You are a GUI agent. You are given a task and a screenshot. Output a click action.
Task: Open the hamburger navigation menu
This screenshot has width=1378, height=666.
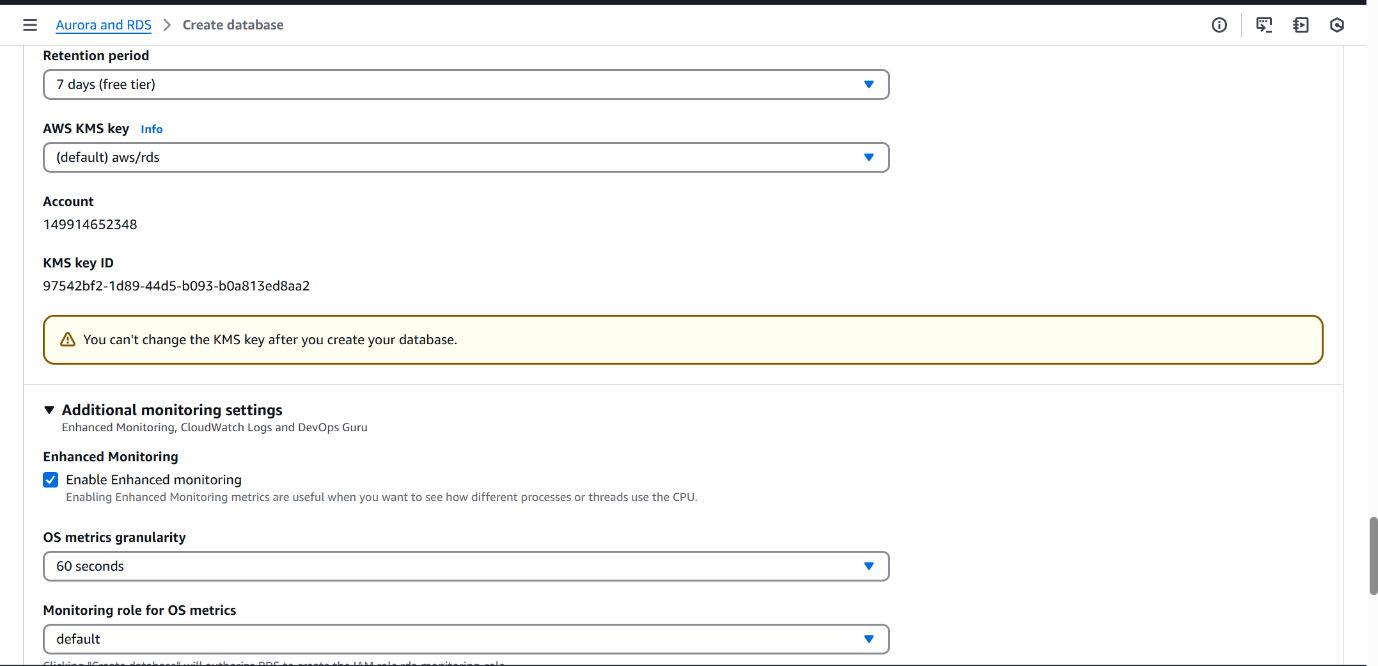coord(30,25)
